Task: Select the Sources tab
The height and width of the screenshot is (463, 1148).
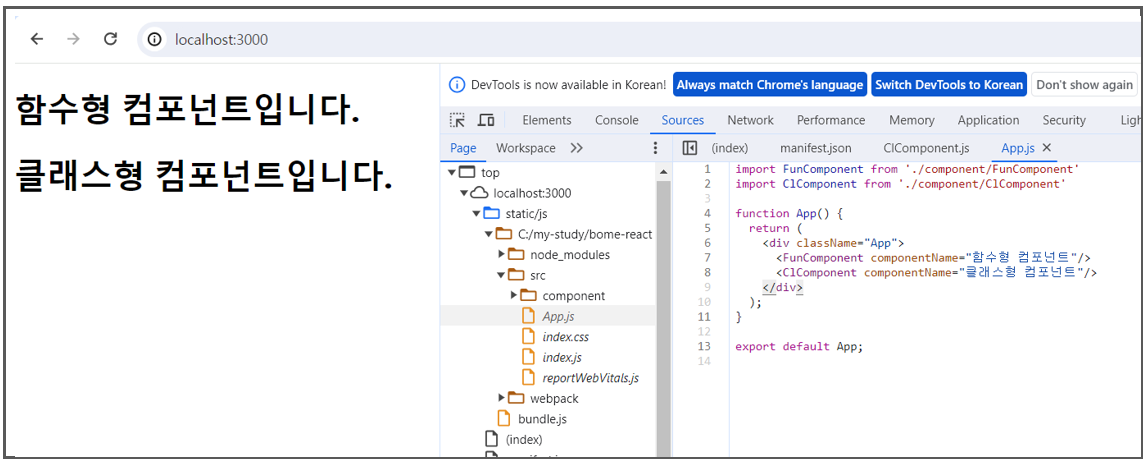Action: click(682, 120)
